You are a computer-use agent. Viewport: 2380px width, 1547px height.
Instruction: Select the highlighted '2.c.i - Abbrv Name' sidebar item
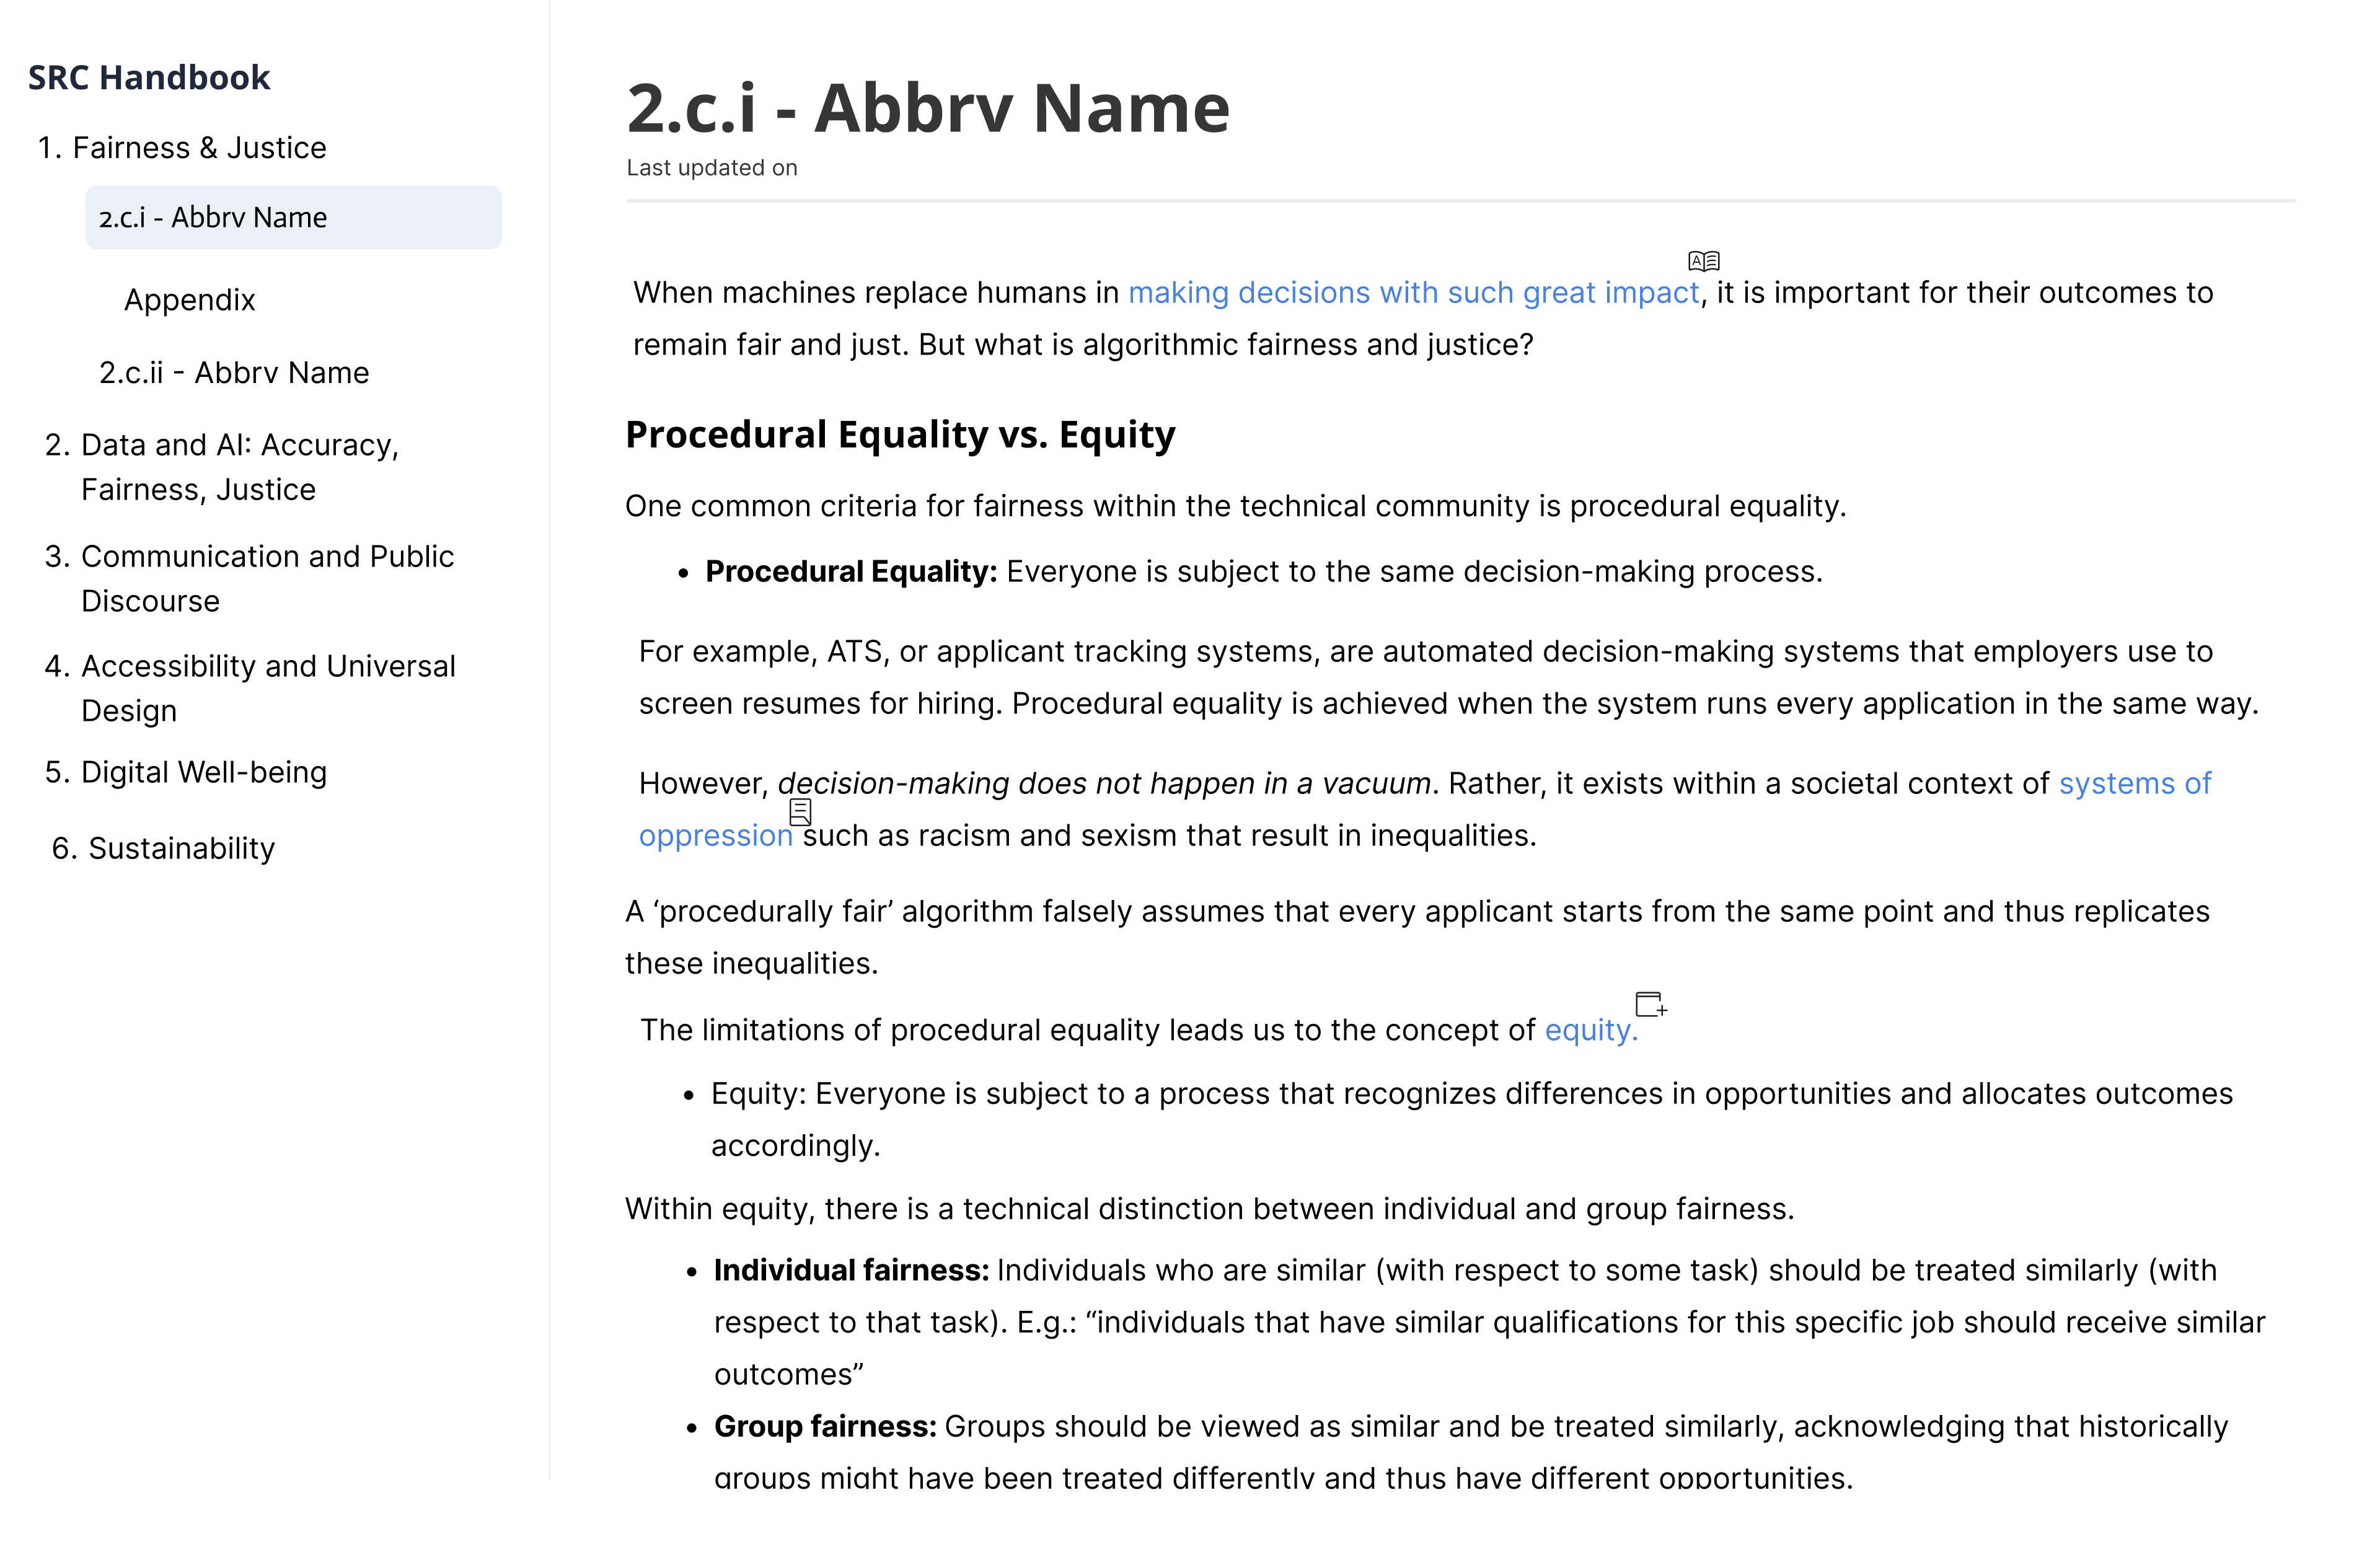tap(293, 217)
